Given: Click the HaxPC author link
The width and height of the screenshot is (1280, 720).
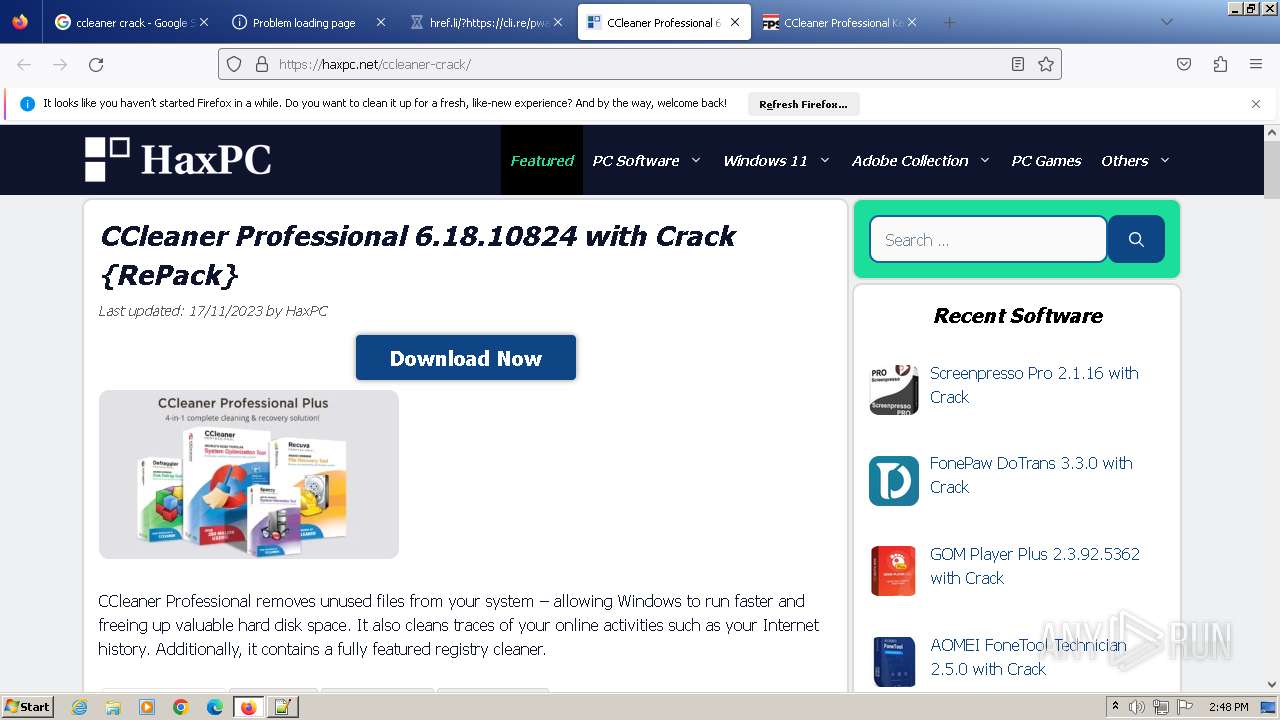Looking at the screenshot, I should [x=306, y=311].
